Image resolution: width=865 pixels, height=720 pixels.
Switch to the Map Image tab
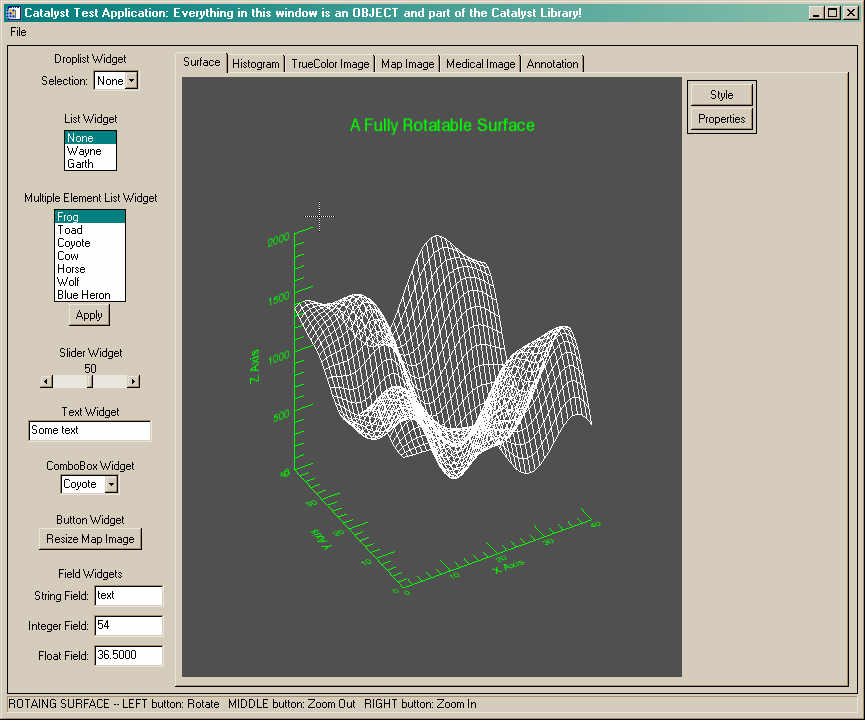407,63
